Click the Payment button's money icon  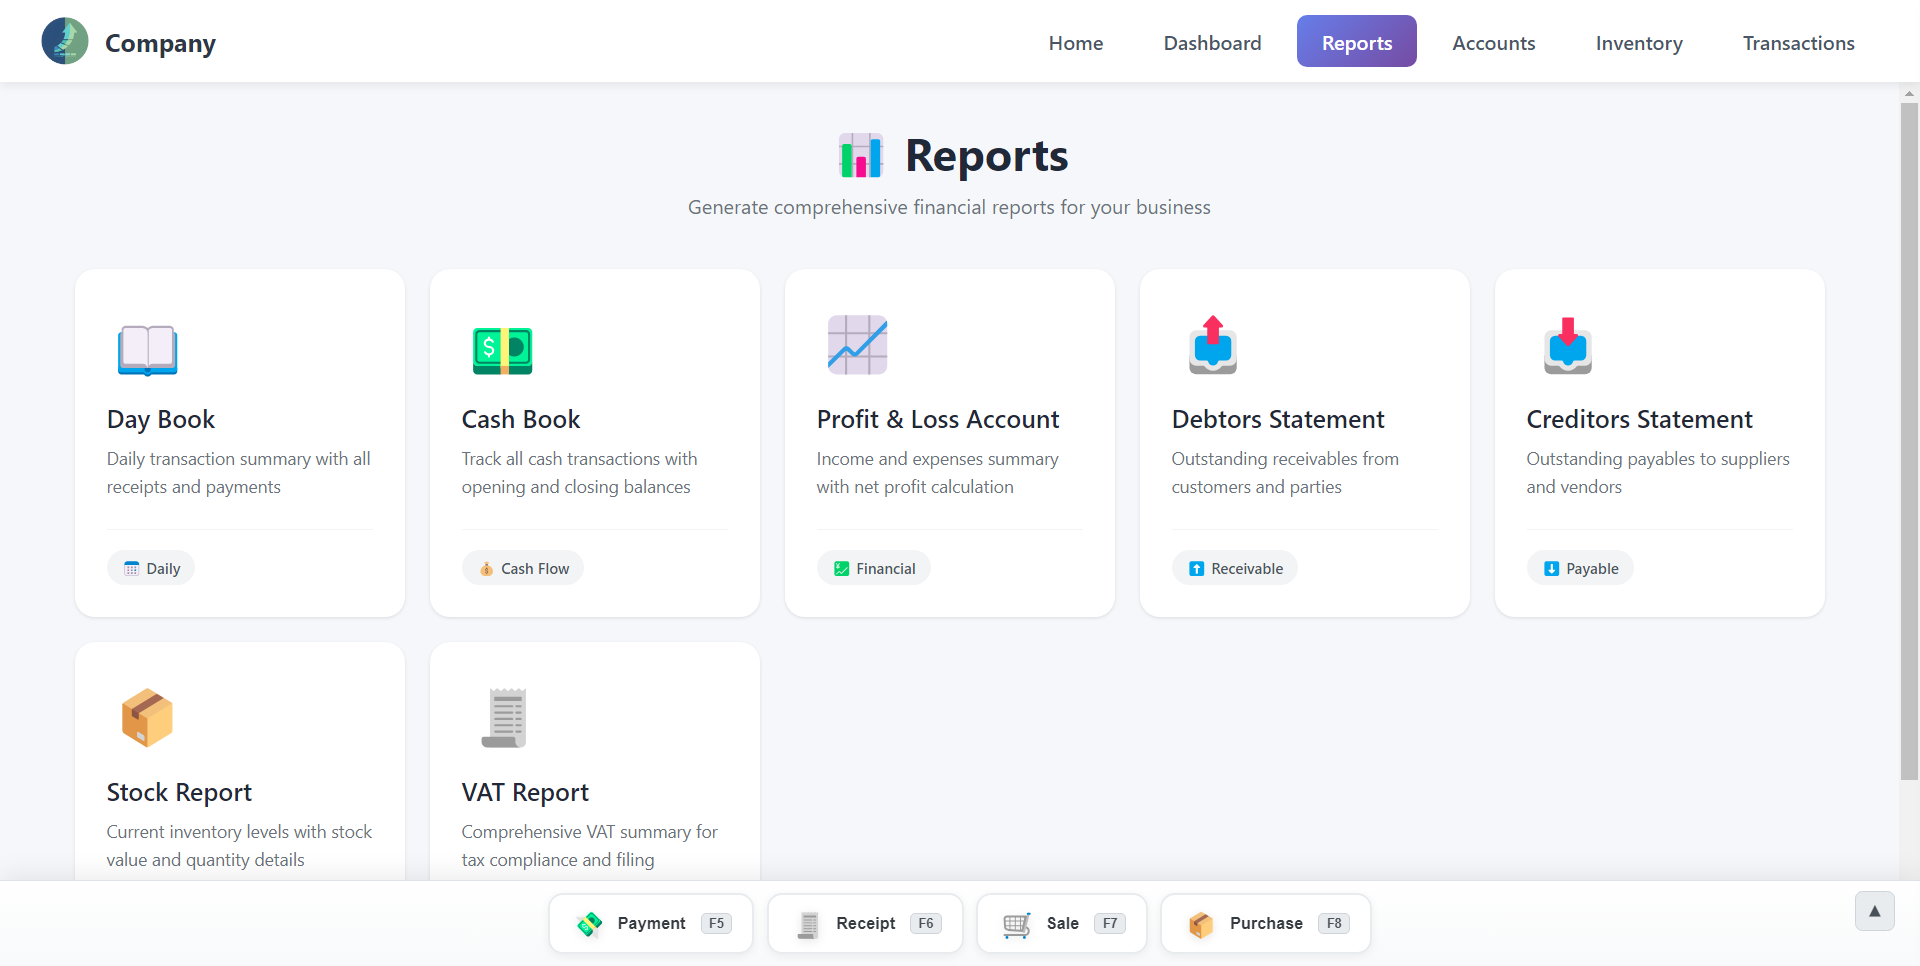tap(590, 924)
